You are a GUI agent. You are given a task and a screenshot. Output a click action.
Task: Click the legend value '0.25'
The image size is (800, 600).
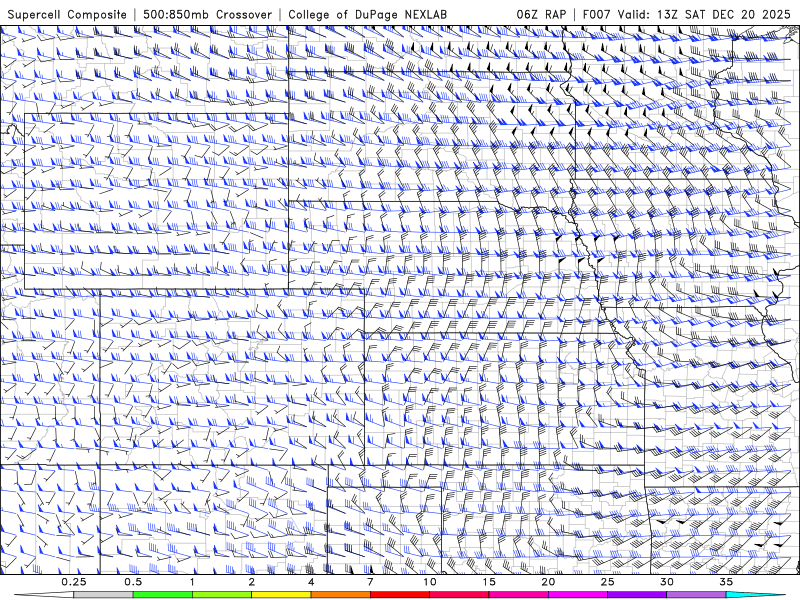pos(74,582)
